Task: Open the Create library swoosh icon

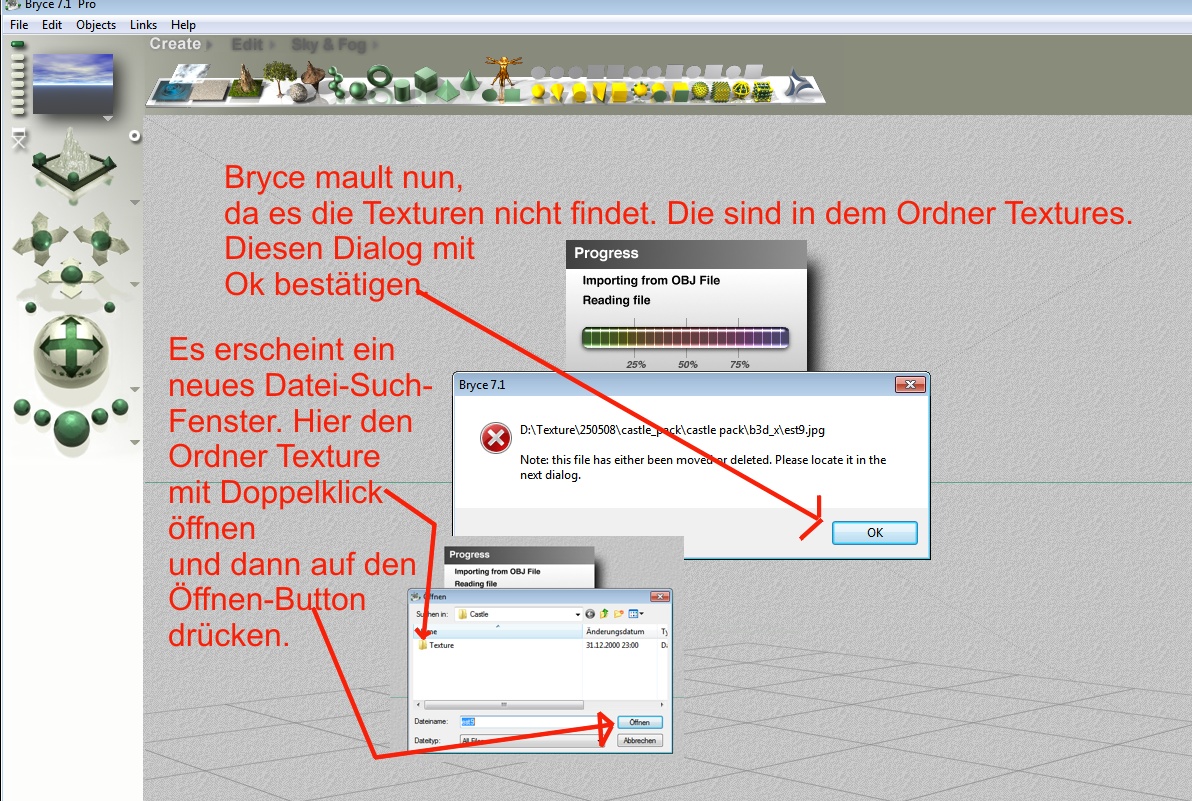Action: pyautogui.click(x=799, y=84)
